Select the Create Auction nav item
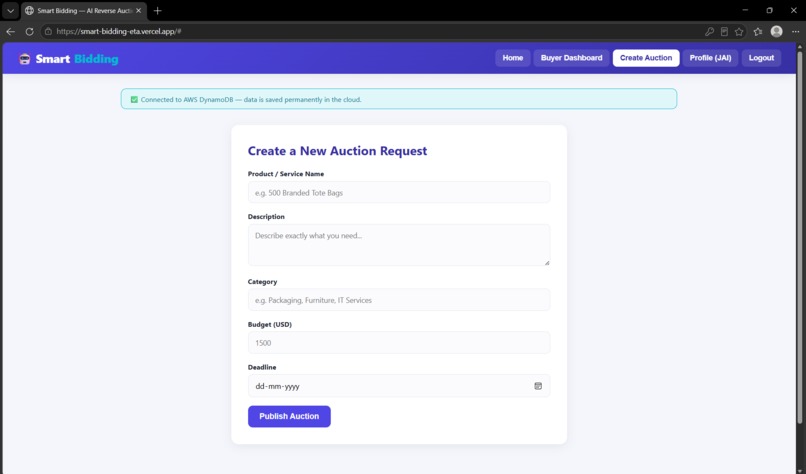 tap(646, 58)
